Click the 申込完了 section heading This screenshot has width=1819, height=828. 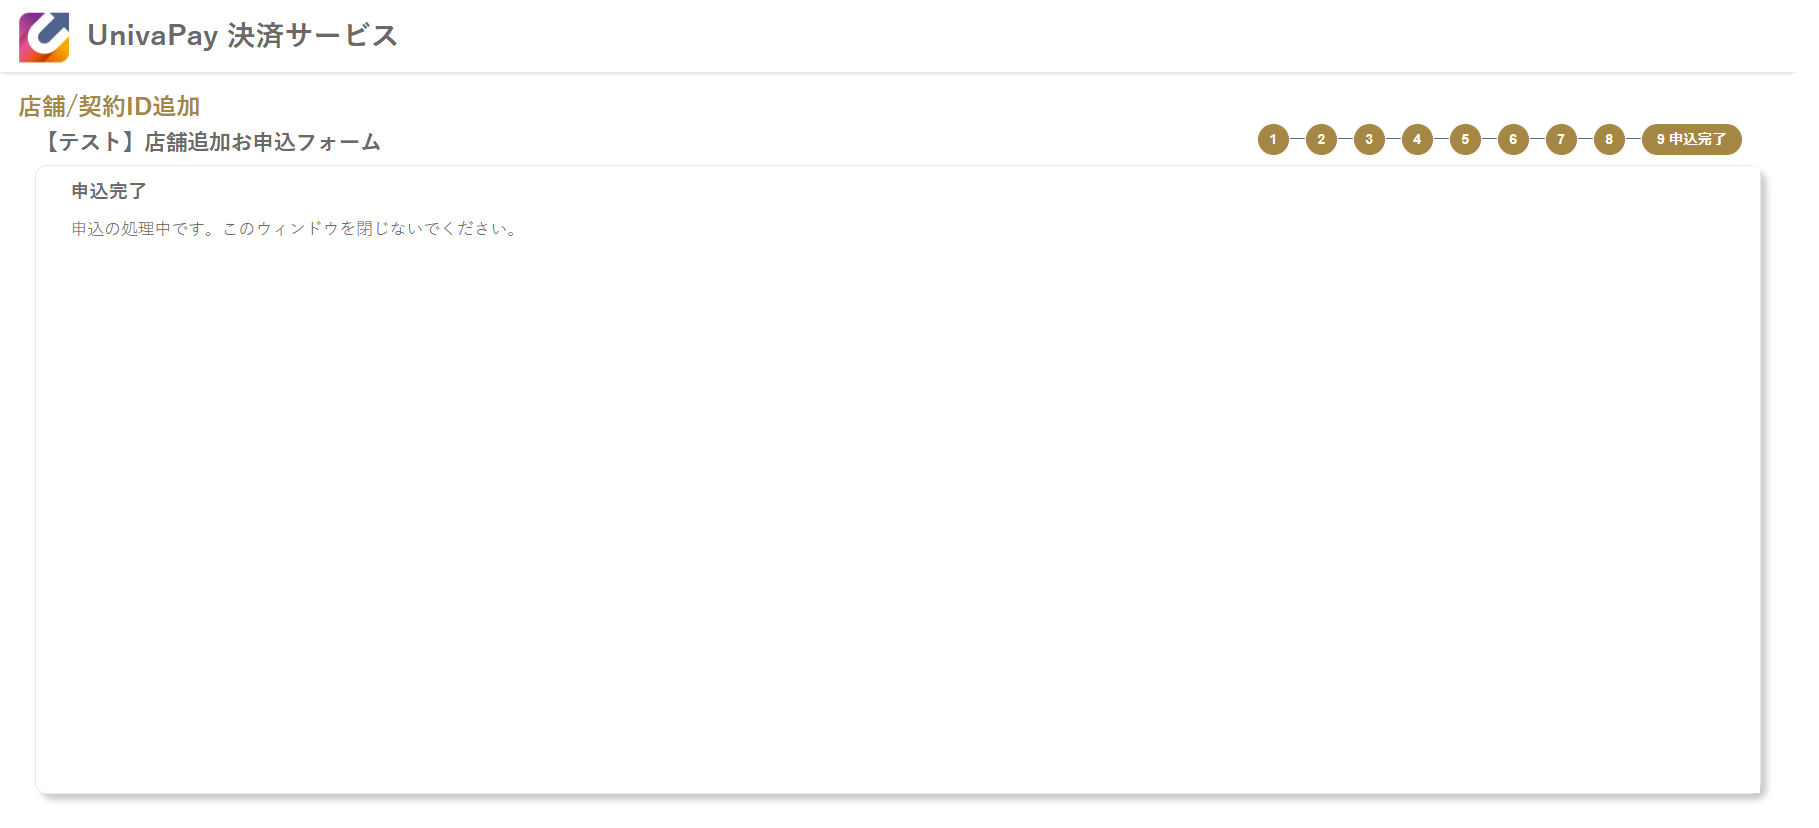coord(109,191)
